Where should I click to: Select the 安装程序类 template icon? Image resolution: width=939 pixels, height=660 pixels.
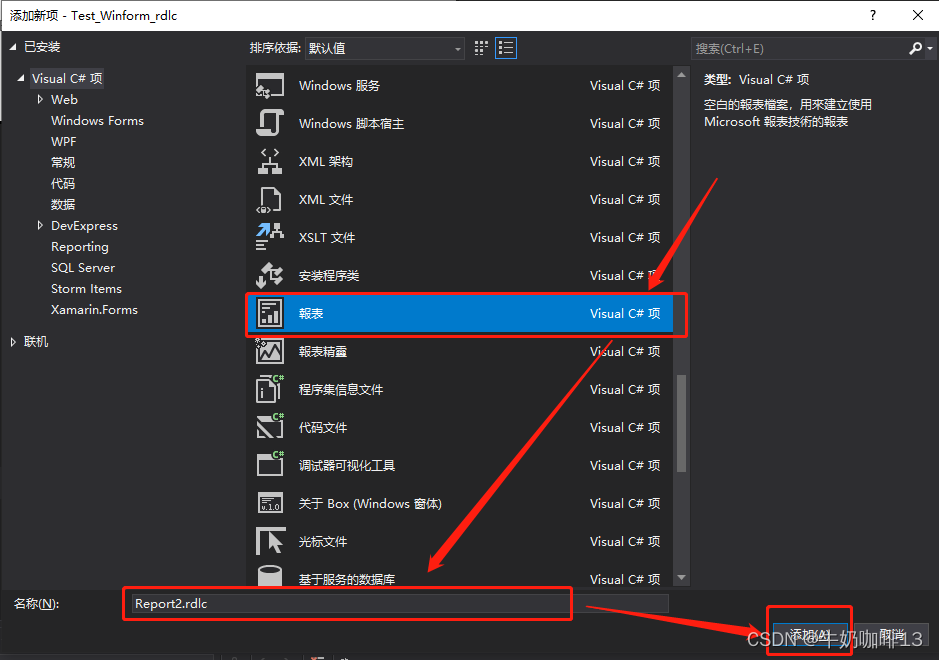tap(269, 275)
